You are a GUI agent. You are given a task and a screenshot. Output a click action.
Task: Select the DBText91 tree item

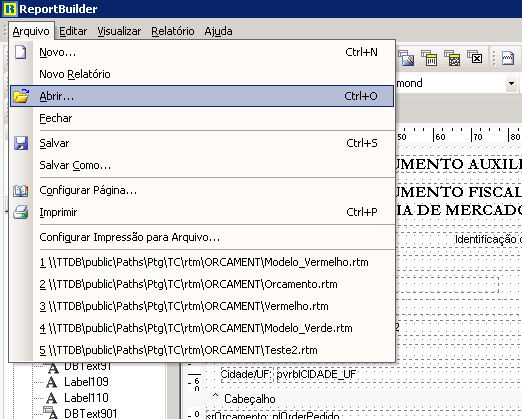87,366
